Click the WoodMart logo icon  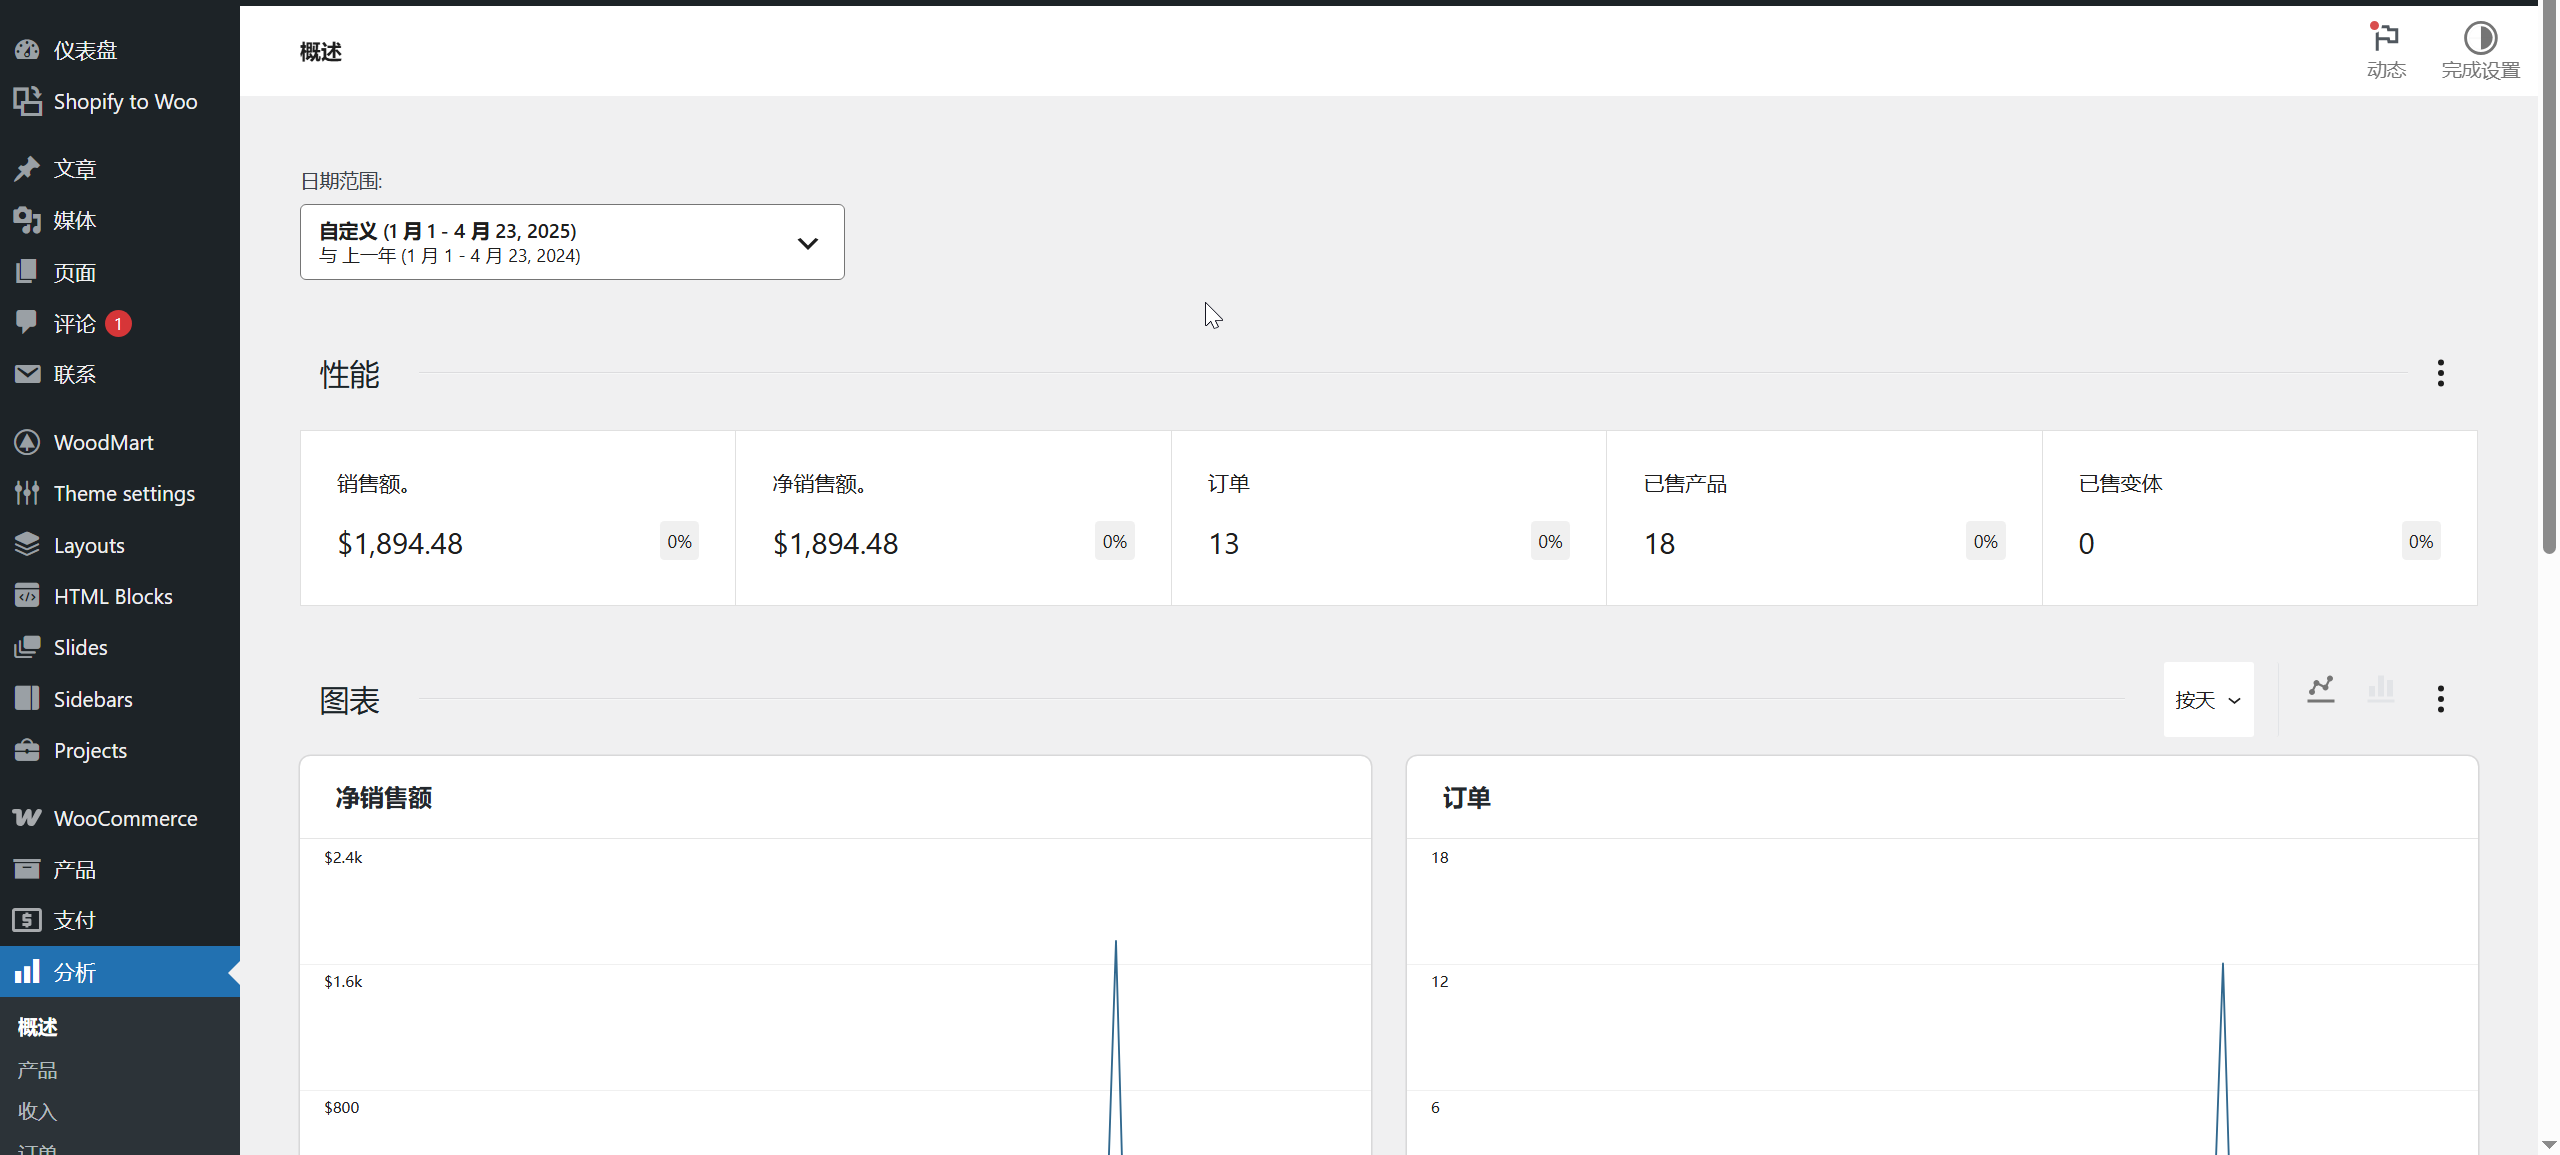27,442
